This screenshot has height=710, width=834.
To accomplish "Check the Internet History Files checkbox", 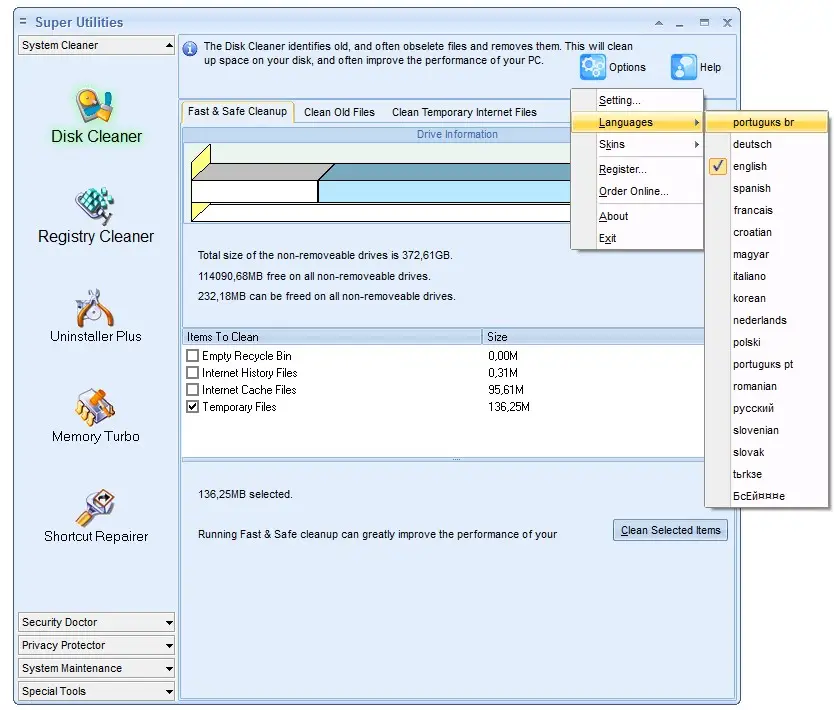I will pyautogui.click(x=193, y=372).
